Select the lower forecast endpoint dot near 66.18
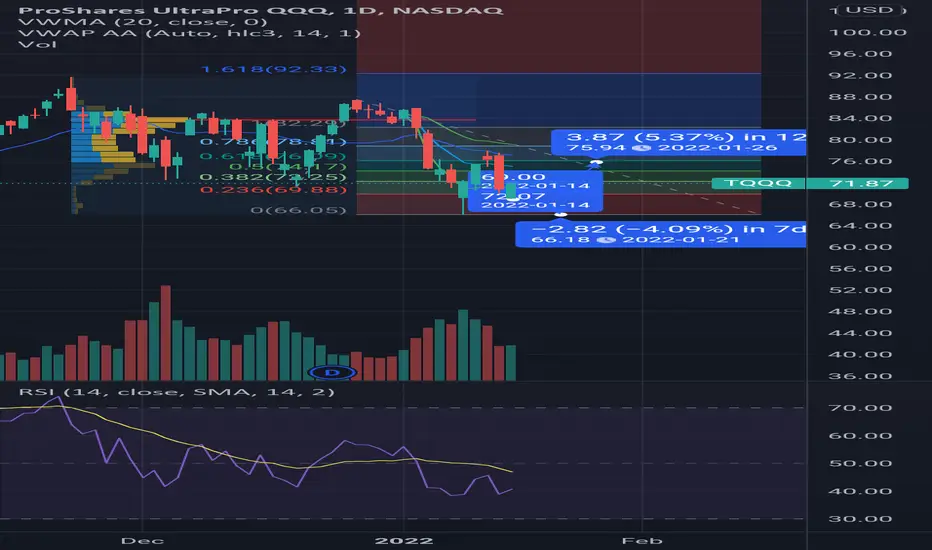This screenshot has width=932, height=550. (561, 214)
